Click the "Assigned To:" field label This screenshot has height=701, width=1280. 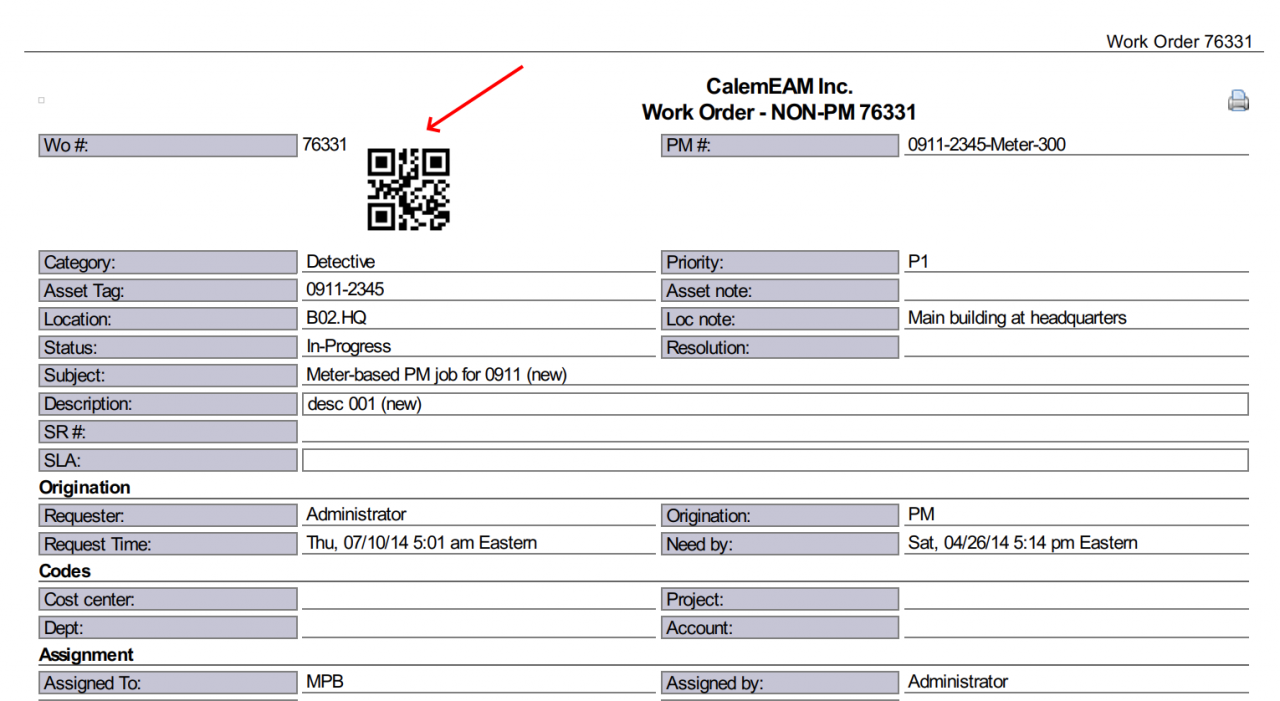[x=168, y=684]
